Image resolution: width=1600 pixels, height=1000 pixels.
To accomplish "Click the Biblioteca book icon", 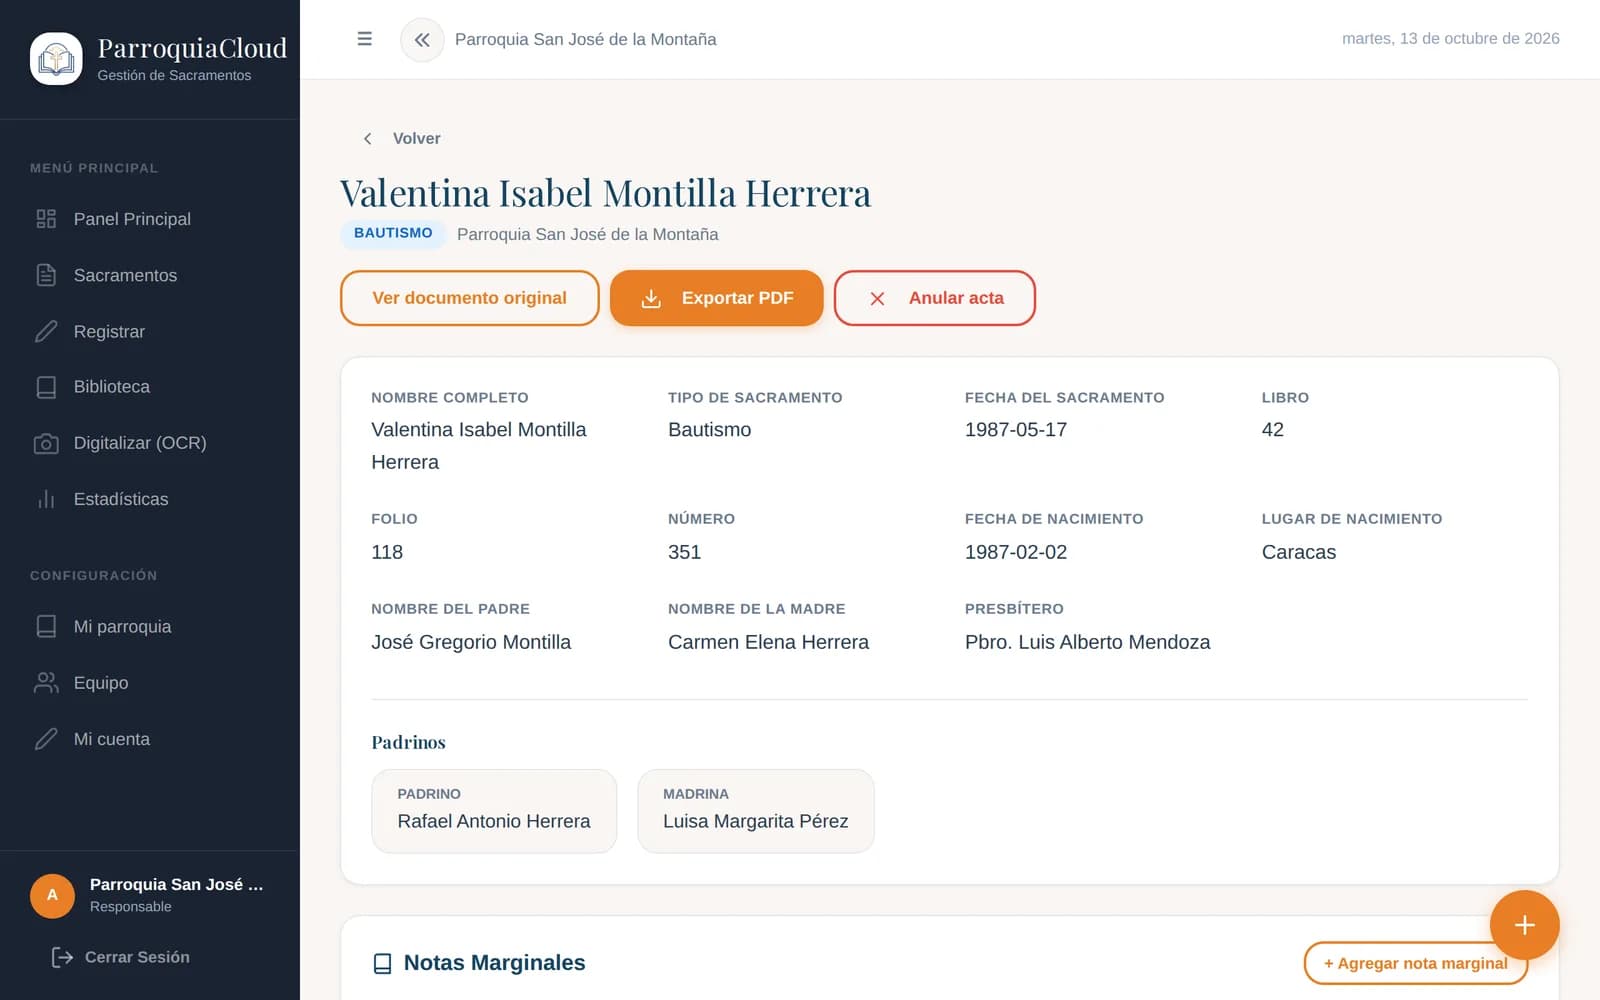I will 46,387.
